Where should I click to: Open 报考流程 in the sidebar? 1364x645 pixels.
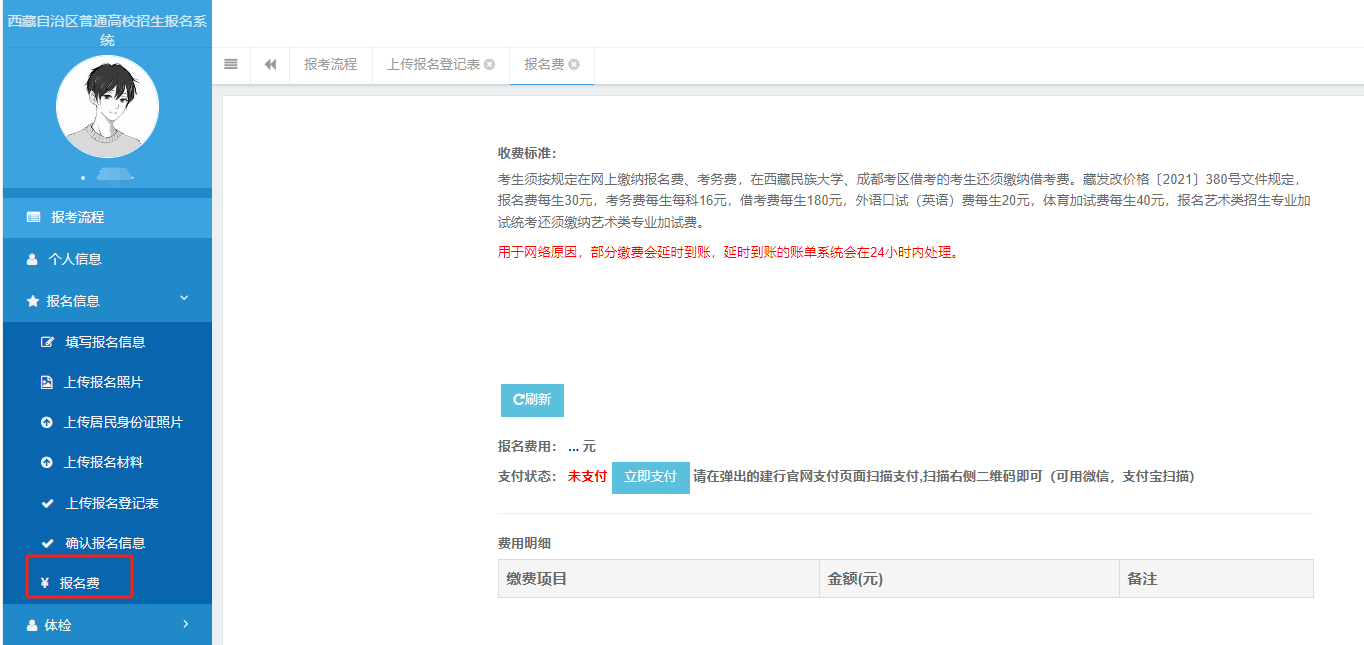(x=78, y=217)
